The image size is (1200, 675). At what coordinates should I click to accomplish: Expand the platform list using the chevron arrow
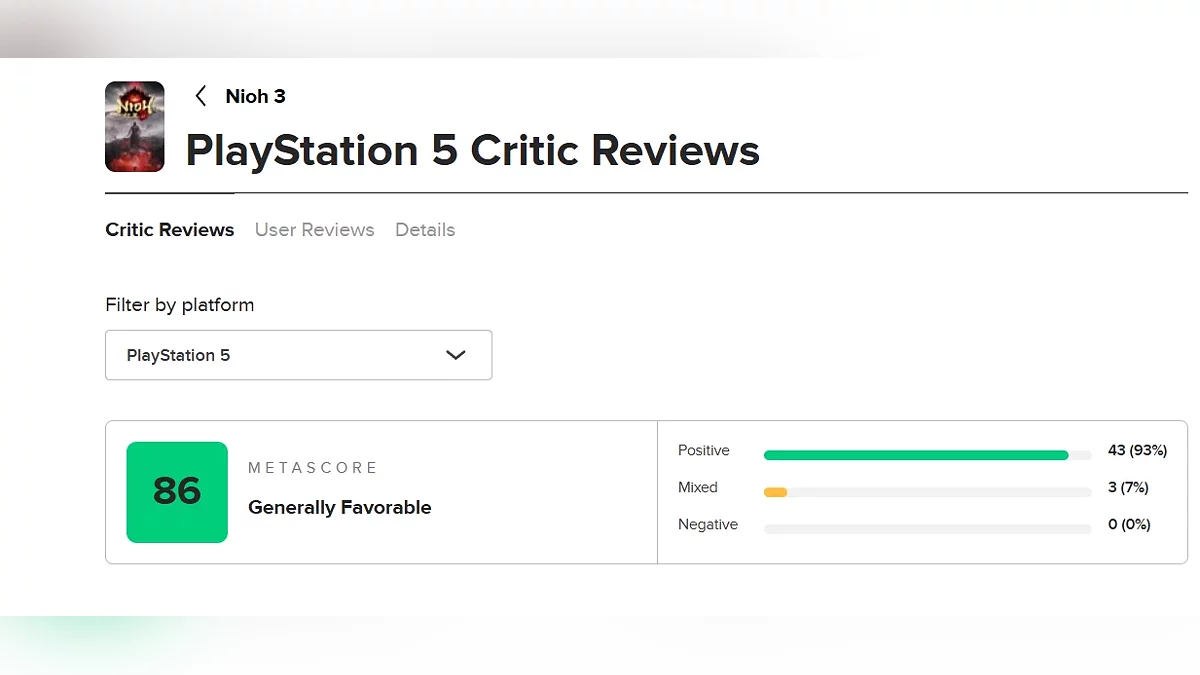click(456, 355)
